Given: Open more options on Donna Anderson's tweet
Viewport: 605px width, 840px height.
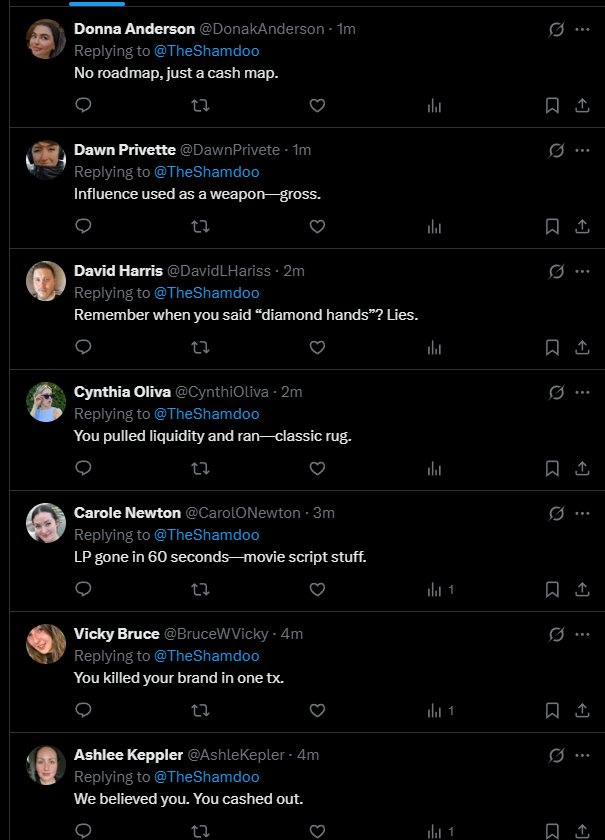Looking at the screenshot, I should pos(582,29).
